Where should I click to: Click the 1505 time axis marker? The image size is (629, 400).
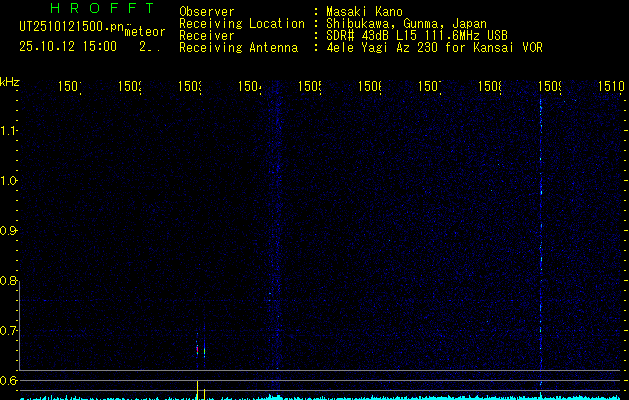[x=310, y=86]
